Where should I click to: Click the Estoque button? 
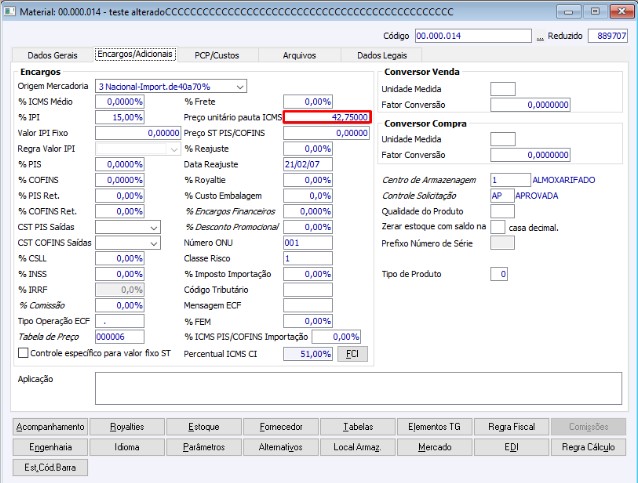204,427
